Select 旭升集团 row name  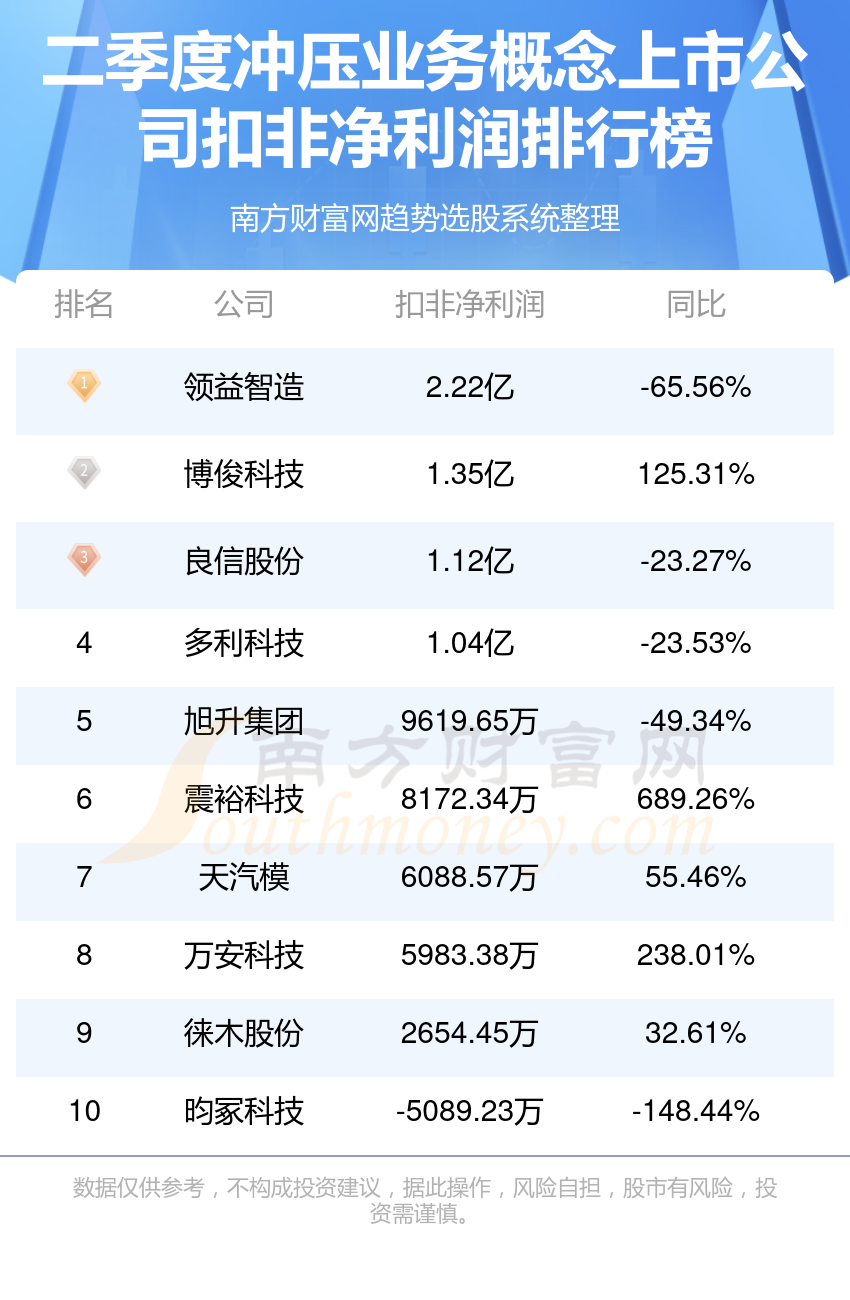click(x=244, y=721)
